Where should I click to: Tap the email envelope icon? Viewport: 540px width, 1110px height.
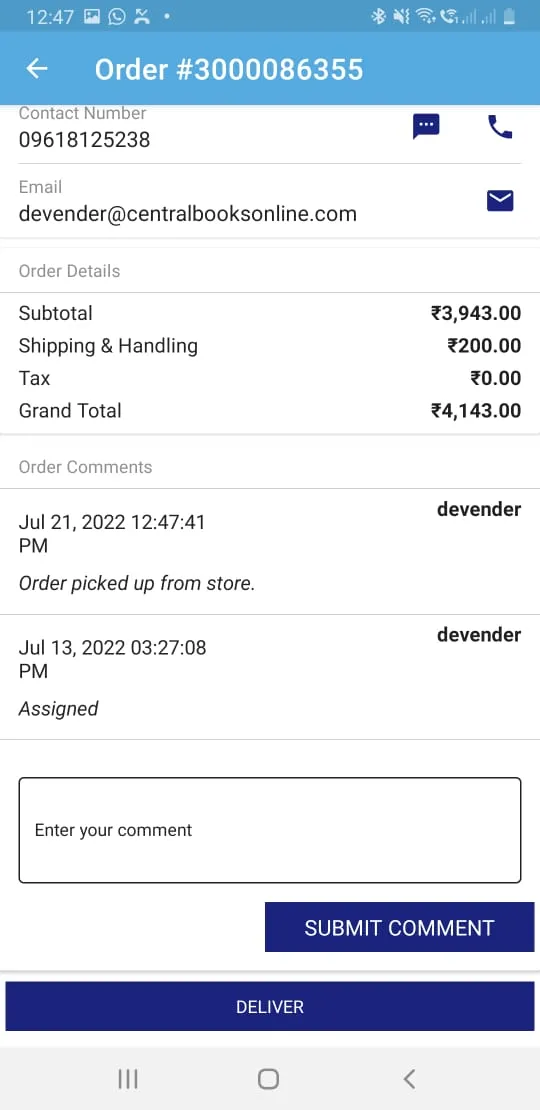pos(500,202)
